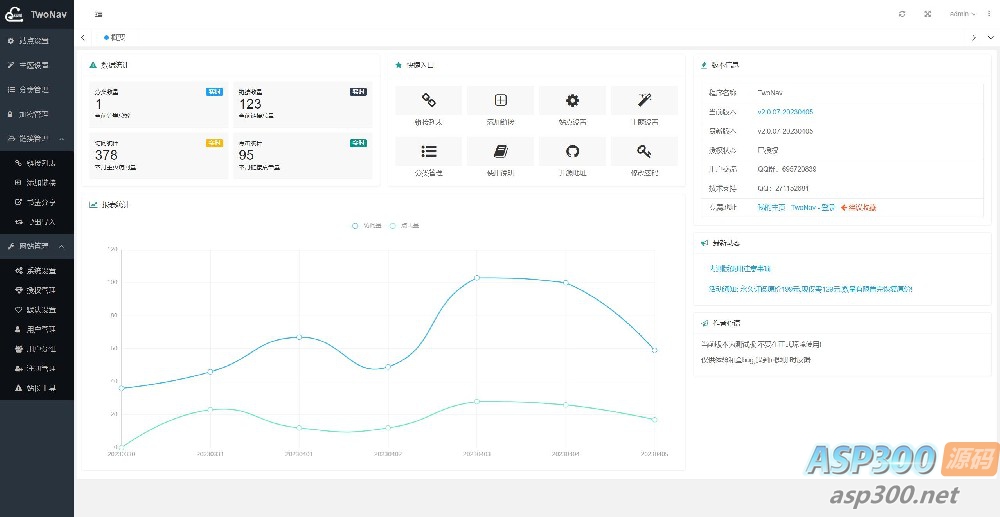Toggle the second chart legend series

pyautogui.click(x=404, y=226)
